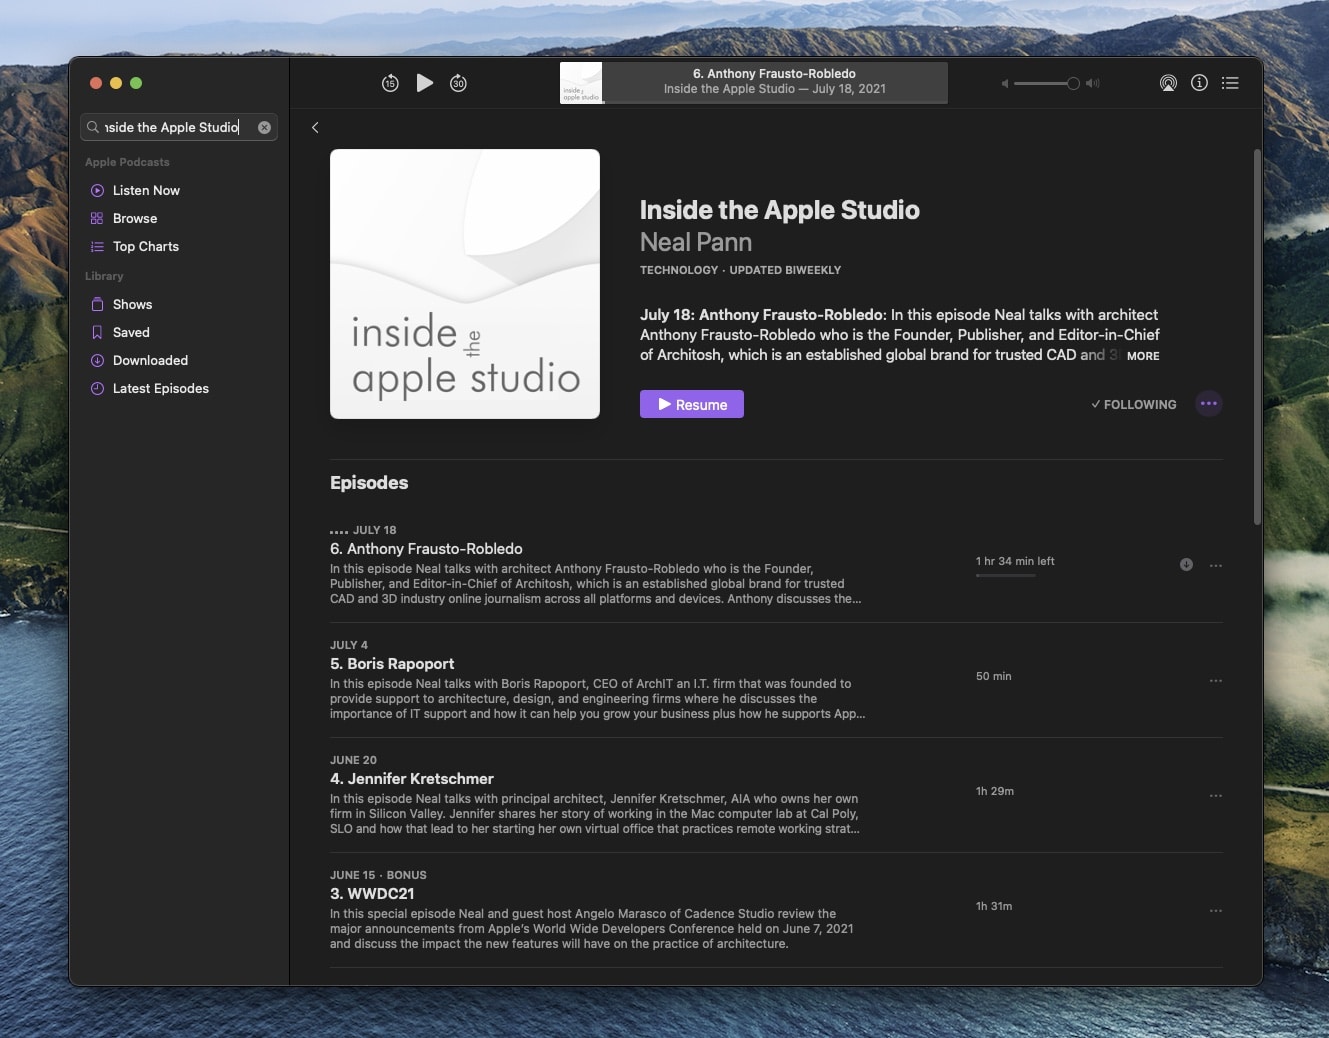The image size is (1329, 1038).
Task: Click the Saved bookmark icon
Action: [97, 332]
